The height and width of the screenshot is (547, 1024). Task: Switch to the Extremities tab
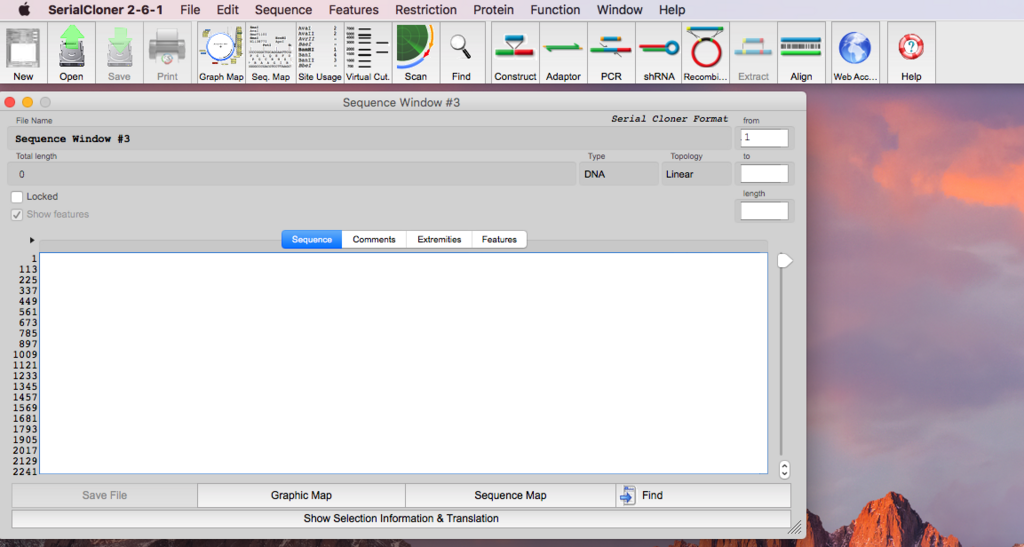pos(440,240)
